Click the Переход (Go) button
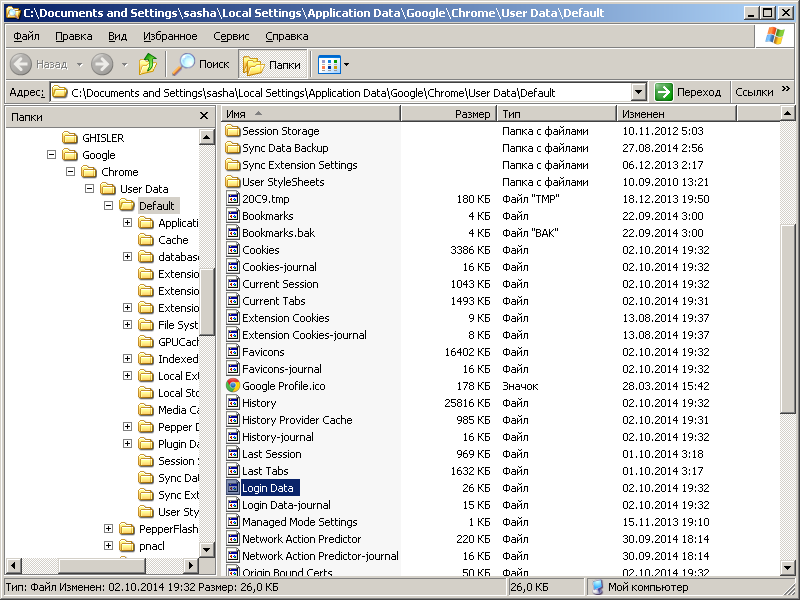The height and width of the screenshot is (600, 800). (688, 92)
